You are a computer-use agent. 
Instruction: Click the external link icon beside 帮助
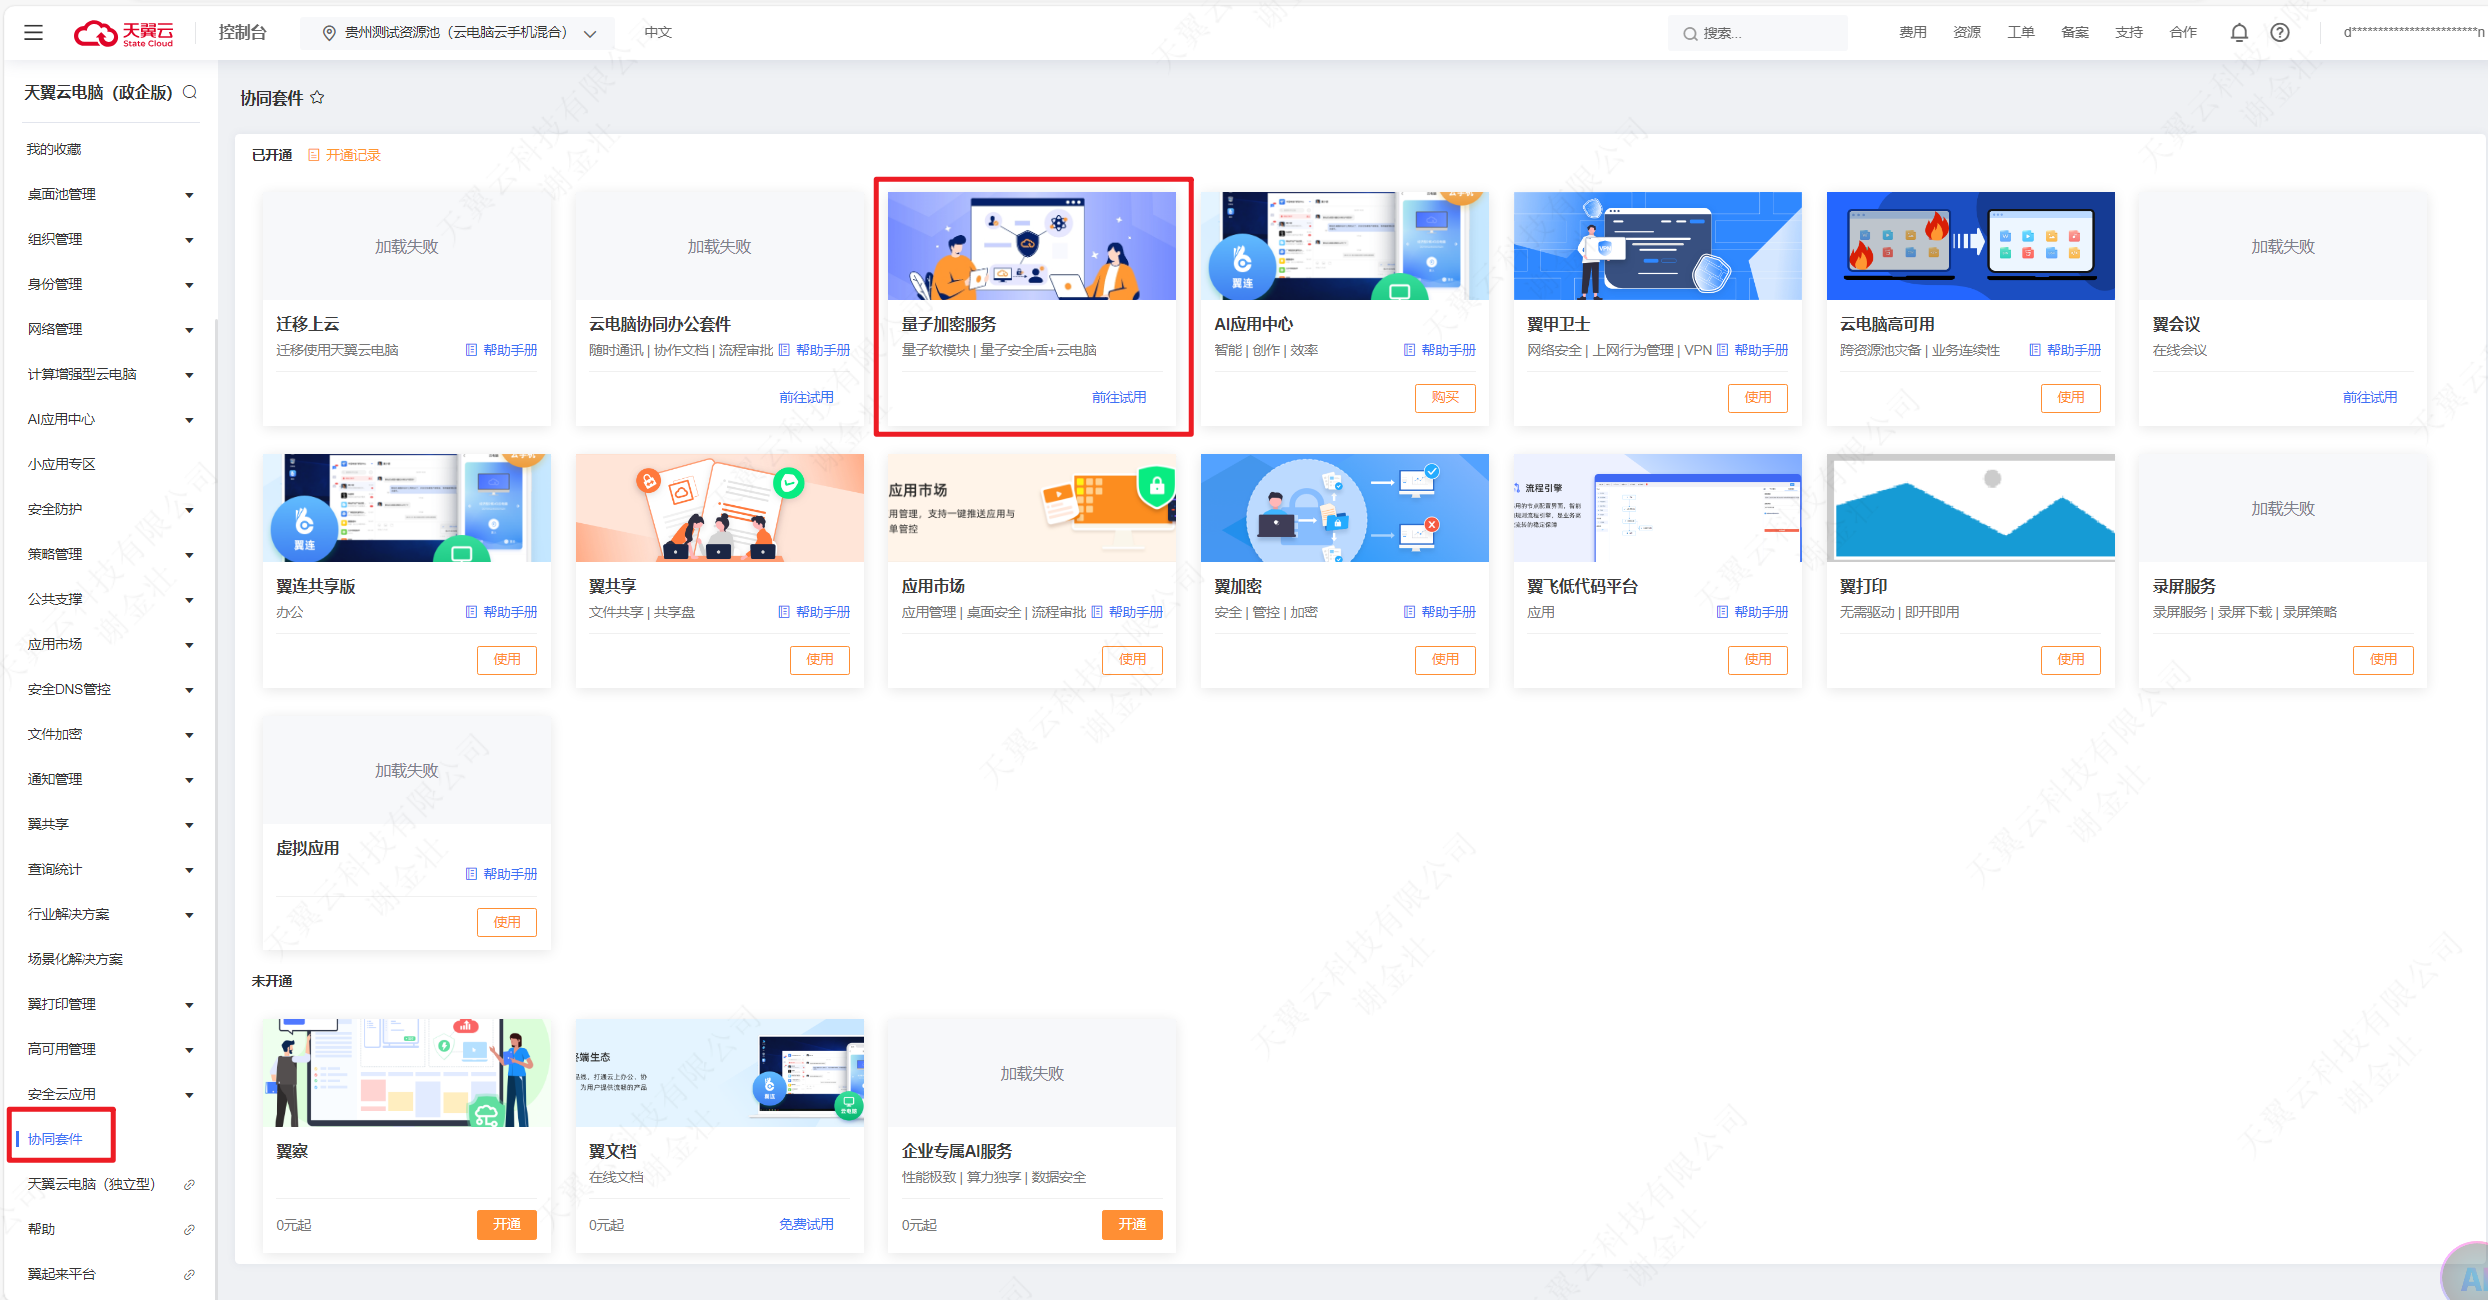[x=189, y=1229]
